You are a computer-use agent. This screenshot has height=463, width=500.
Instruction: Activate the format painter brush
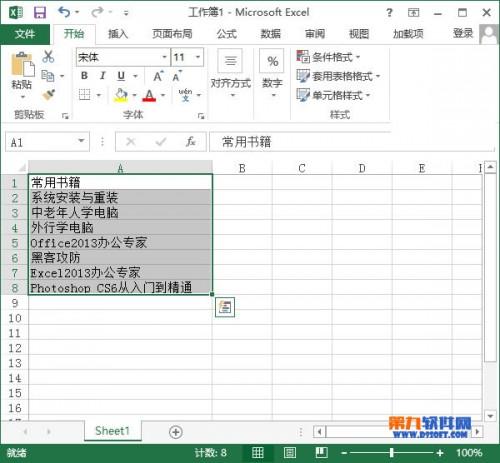pos(49,95)
